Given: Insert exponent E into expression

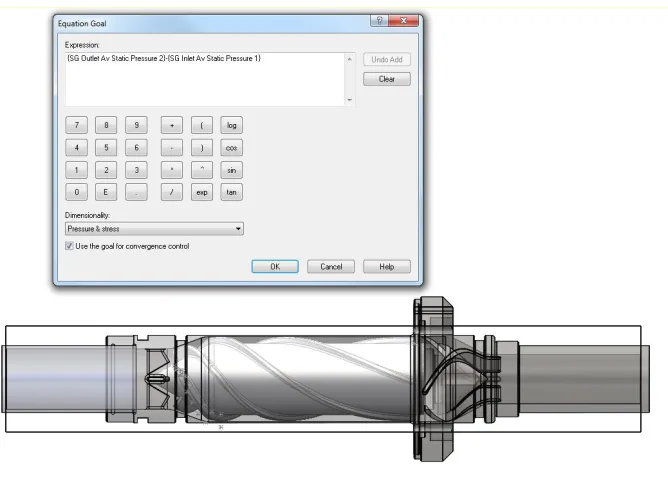Looking at the screenshot, I should pos(107,192).
